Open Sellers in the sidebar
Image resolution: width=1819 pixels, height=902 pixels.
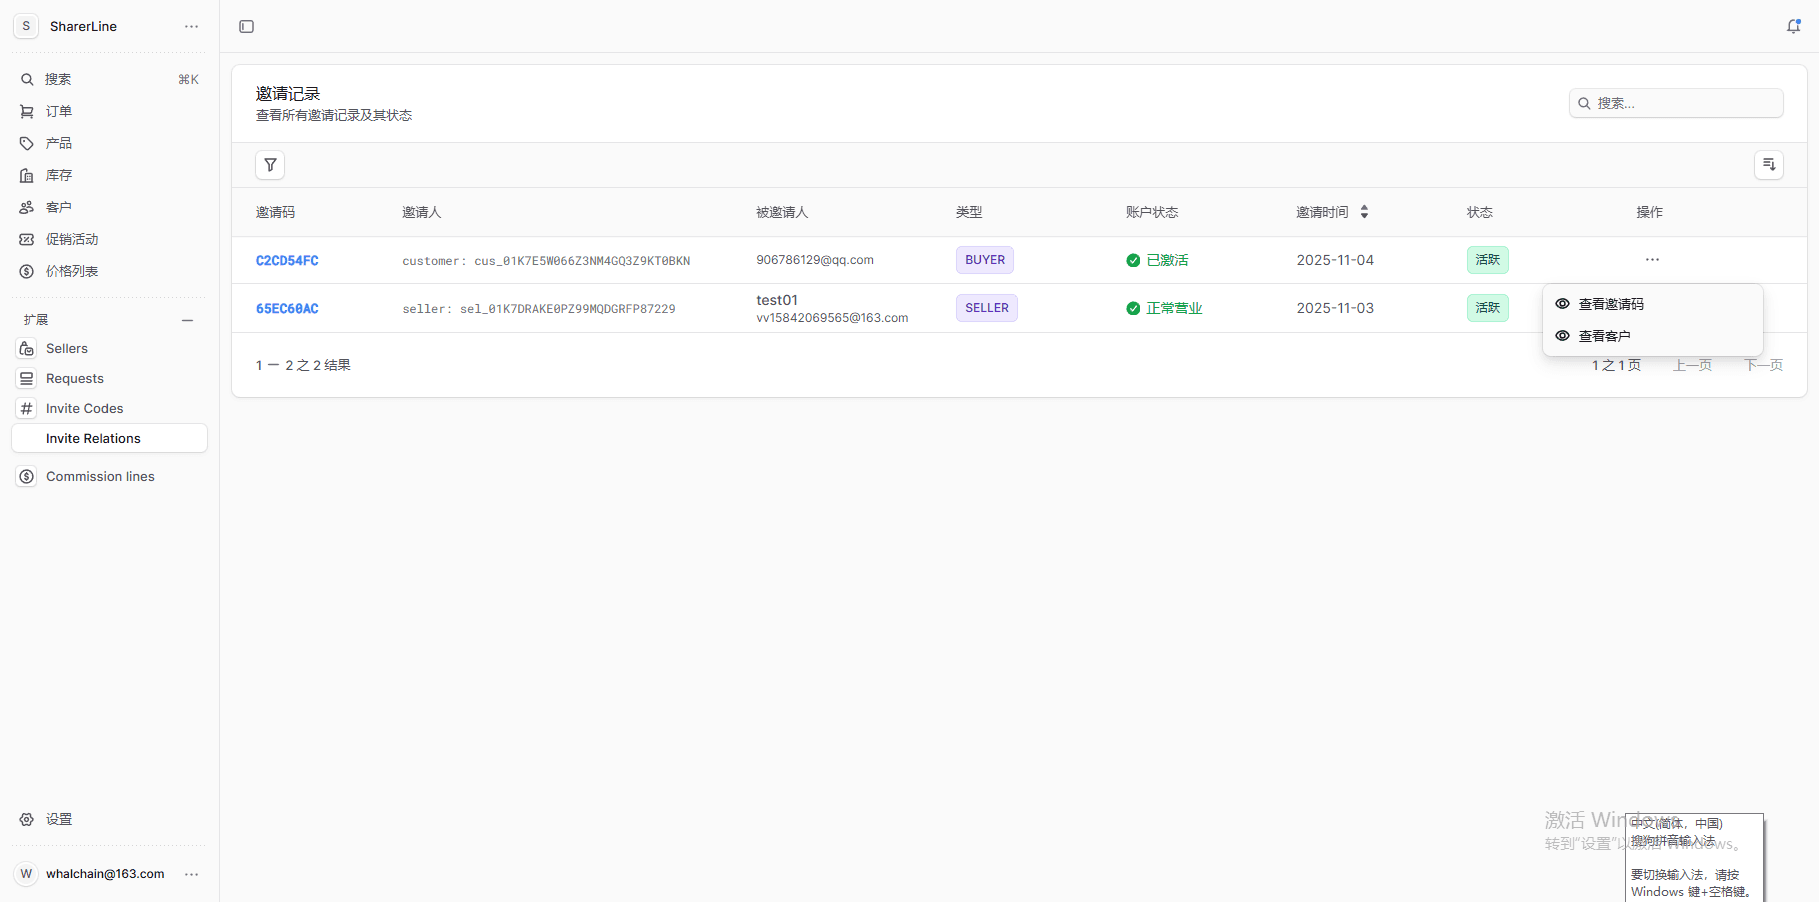point(67,349)
